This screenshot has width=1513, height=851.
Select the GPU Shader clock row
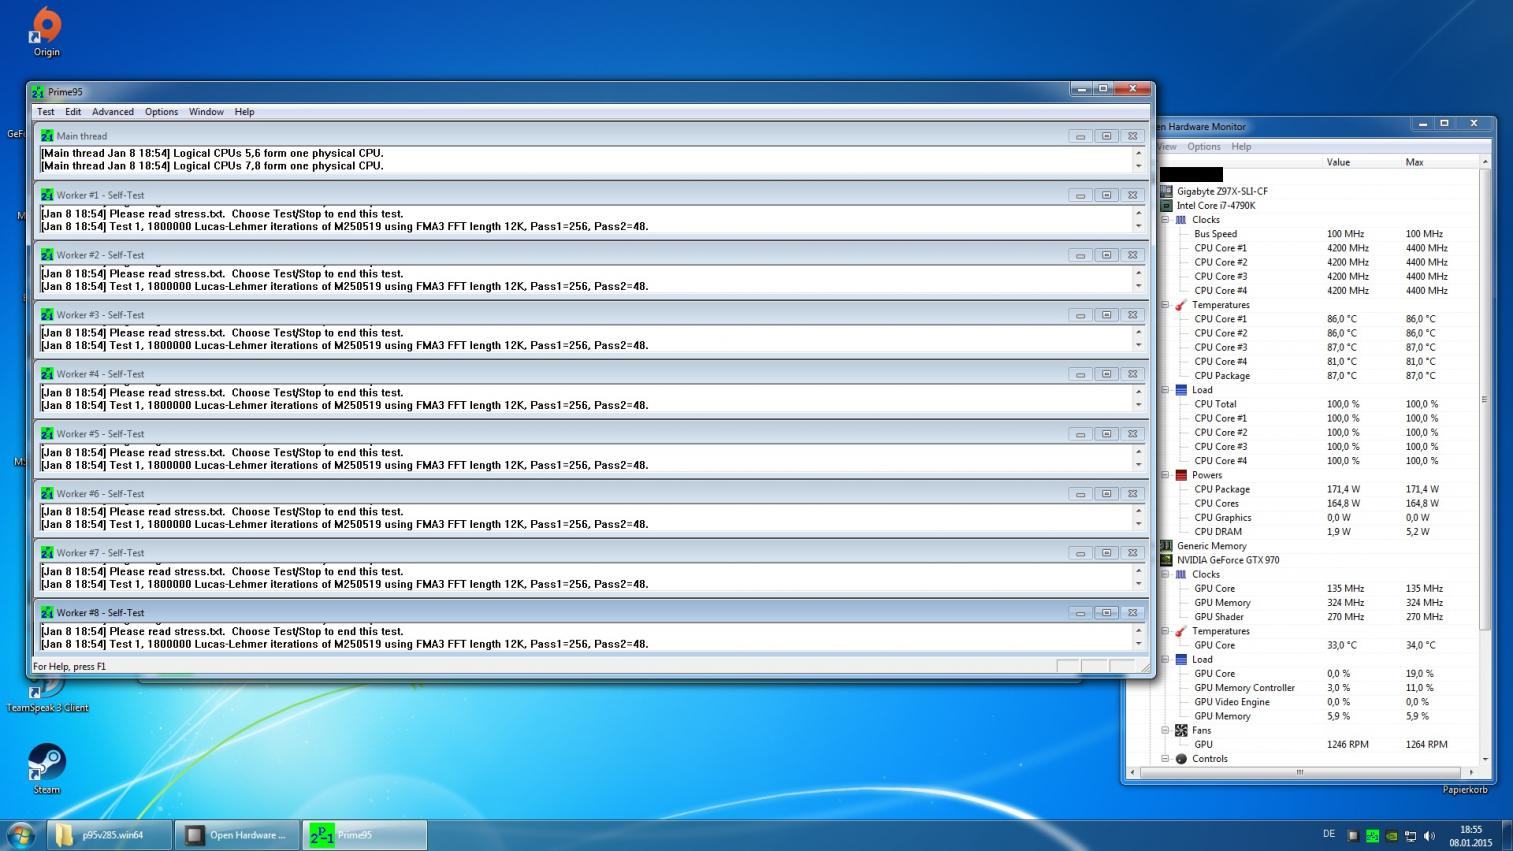click(x=1318, y=617)
